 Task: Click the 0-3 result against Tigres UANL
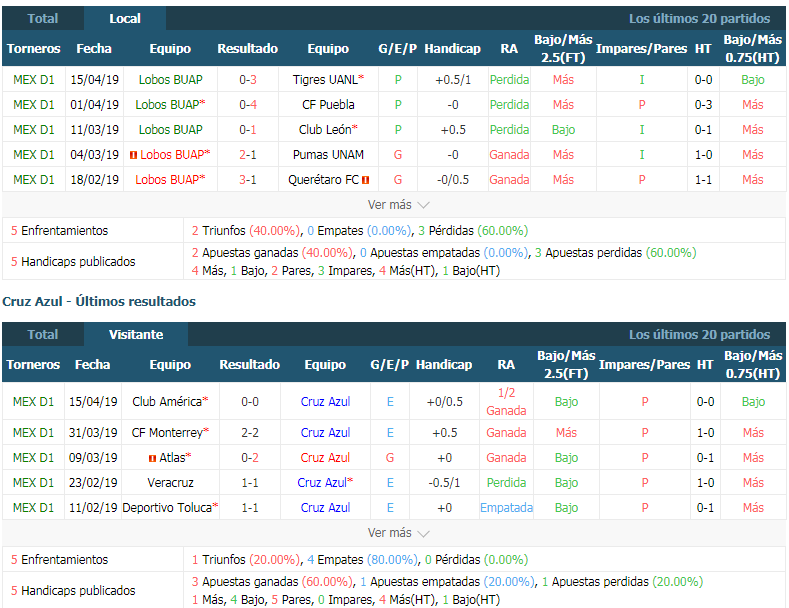click(248, 80)
